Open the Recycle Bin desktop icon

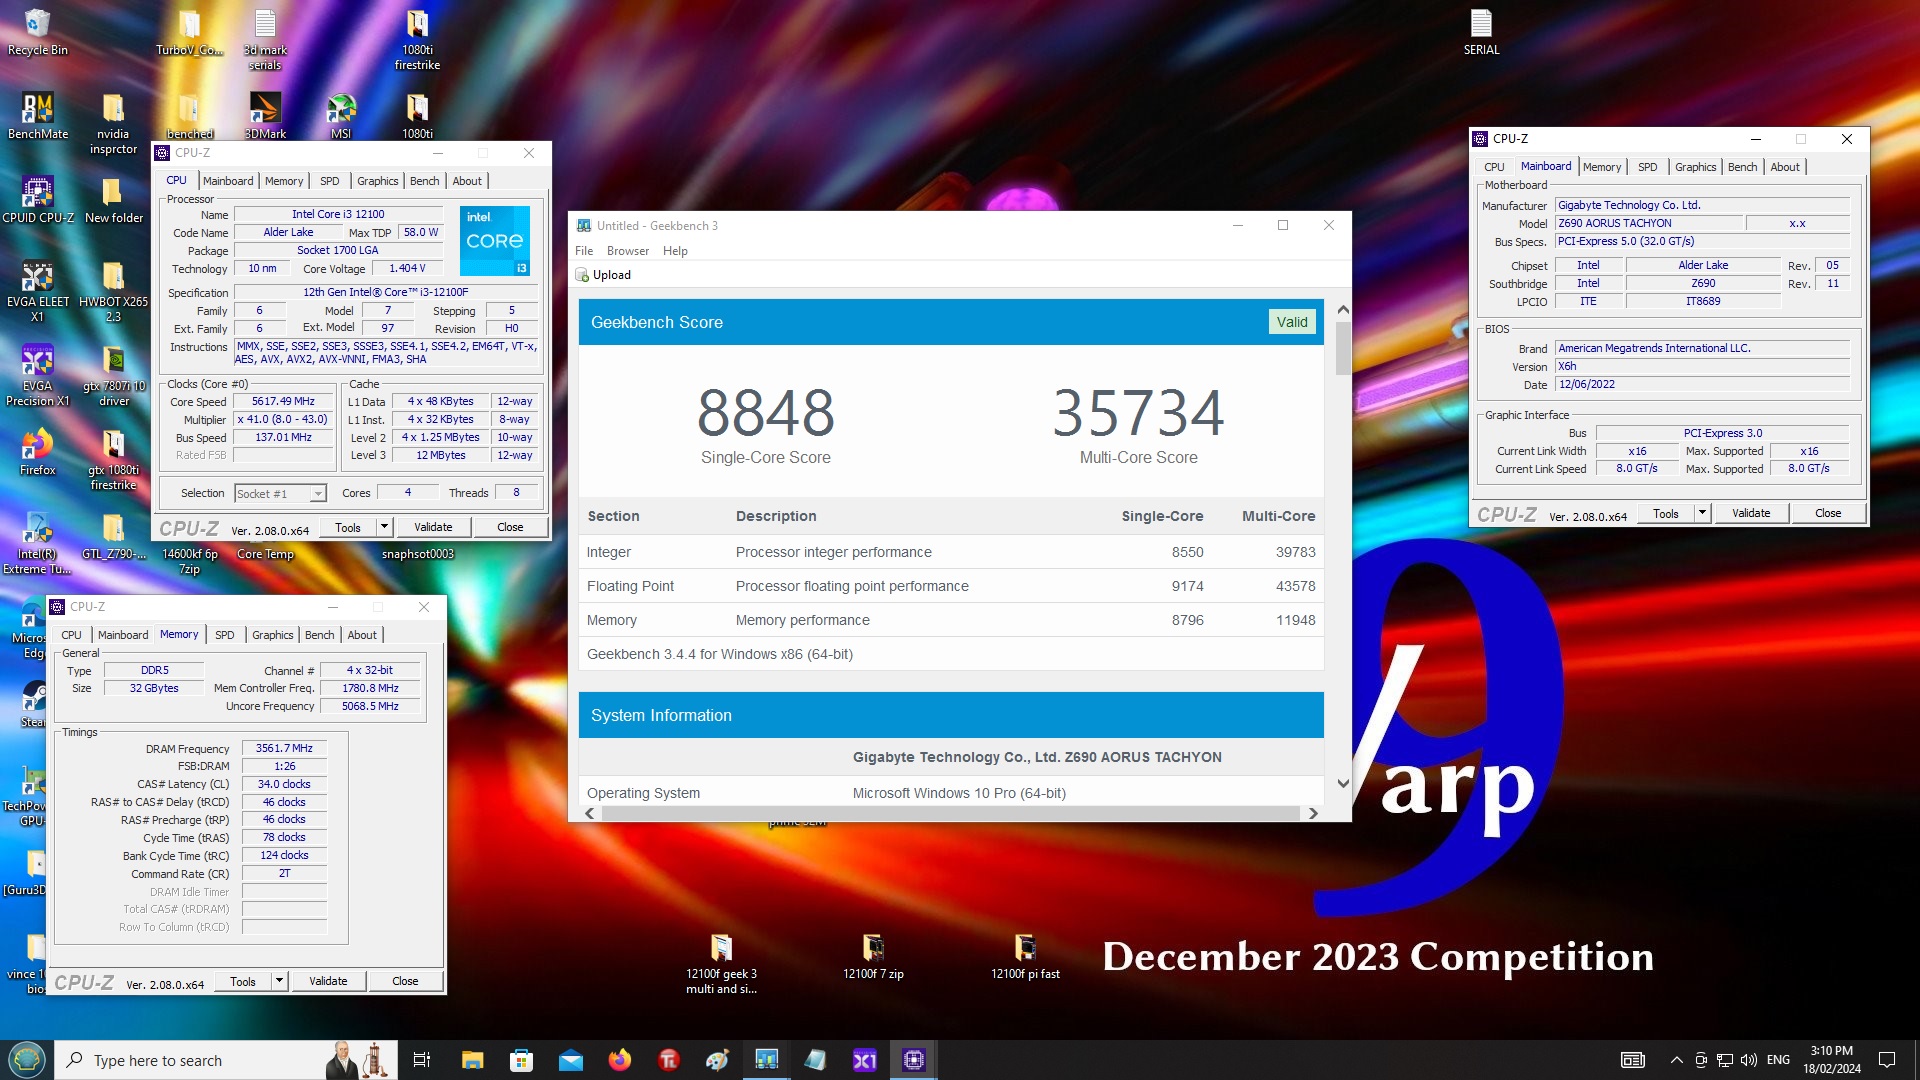(x=38, y=33)
